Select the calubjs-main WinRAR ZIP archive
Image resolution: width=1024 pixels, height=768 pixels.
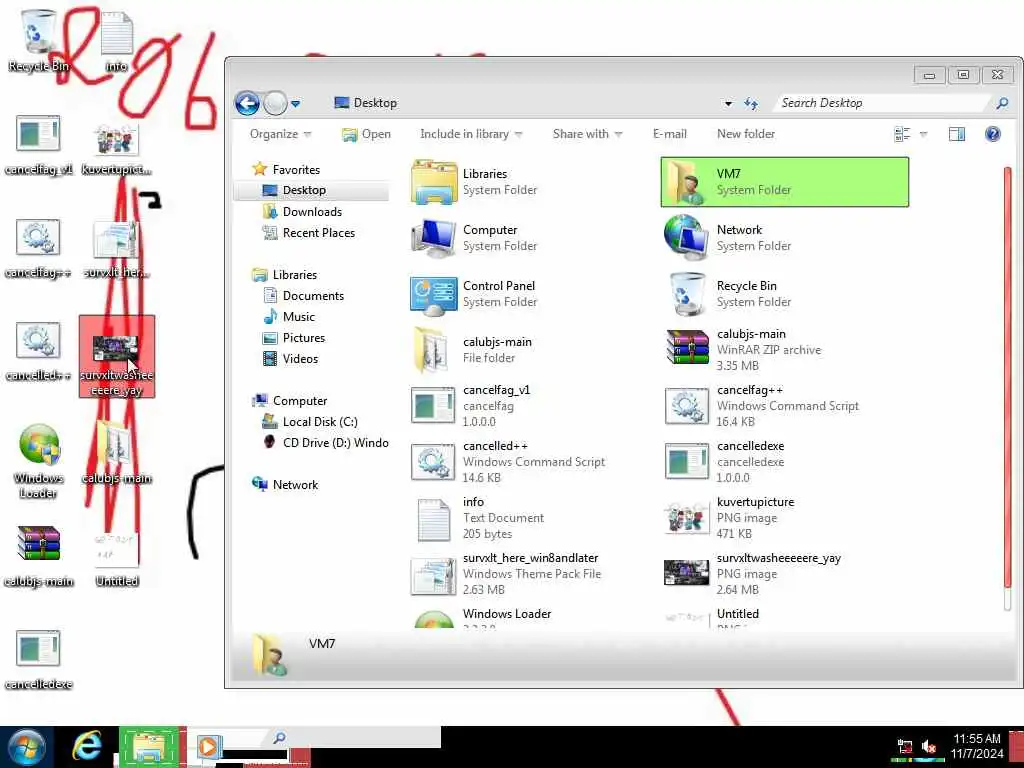[687, 346]
